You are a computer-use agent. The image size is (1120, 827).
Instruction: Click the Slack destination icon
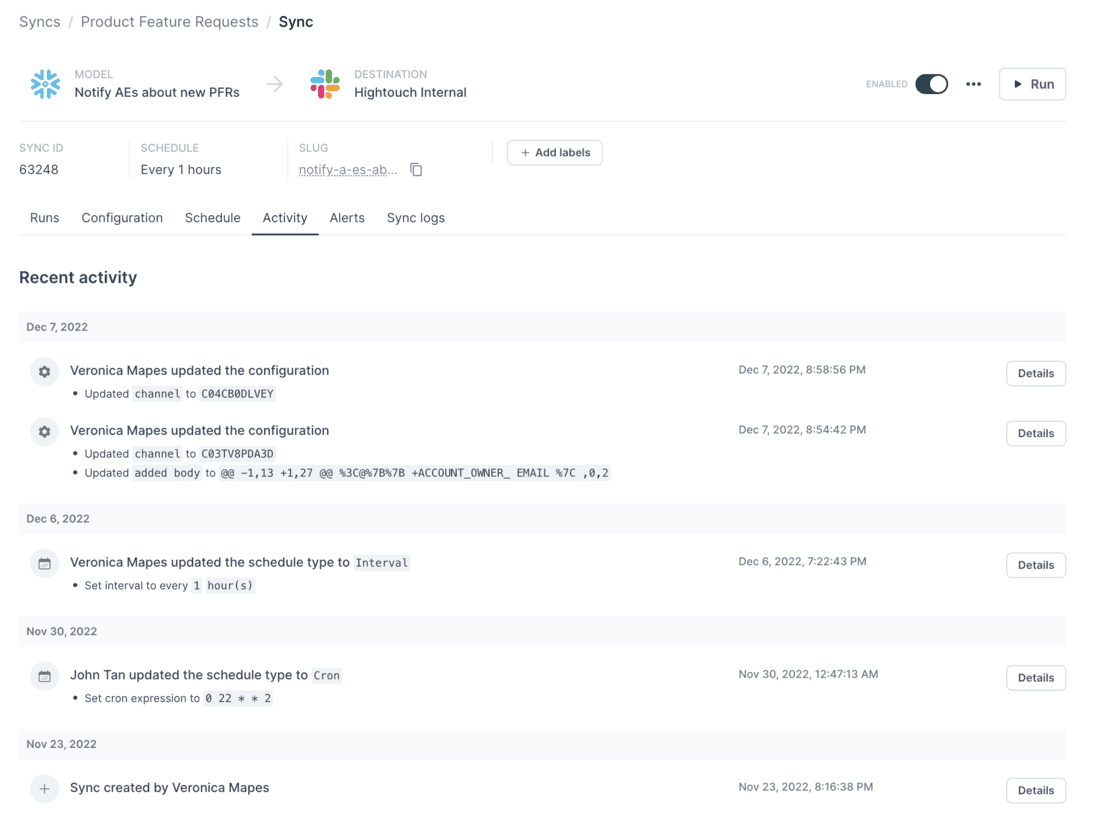325,84
